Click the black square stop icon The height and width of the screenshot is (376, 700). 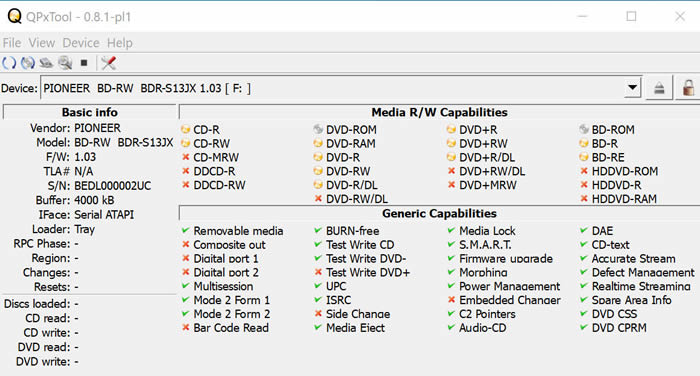click(x=84, y=63)
